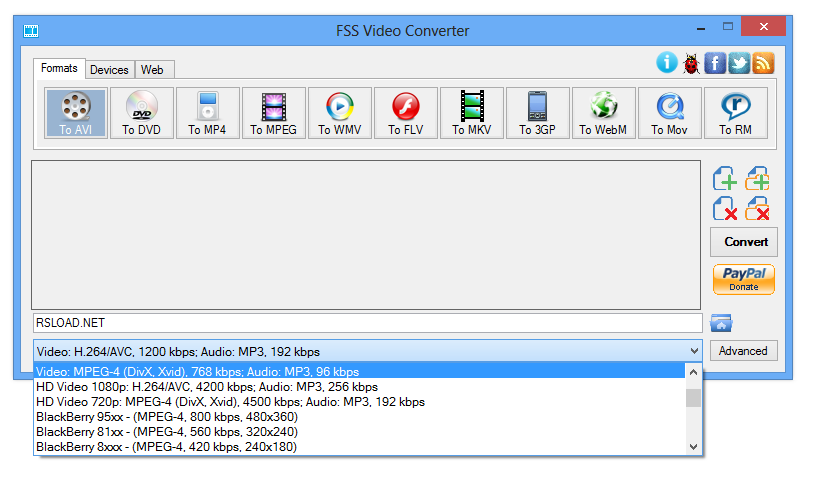Report a bug via ladybug icon
Image resolution: width=814 pixels, height=477 pixels.
pyautogui.click(x=691, y=63)
